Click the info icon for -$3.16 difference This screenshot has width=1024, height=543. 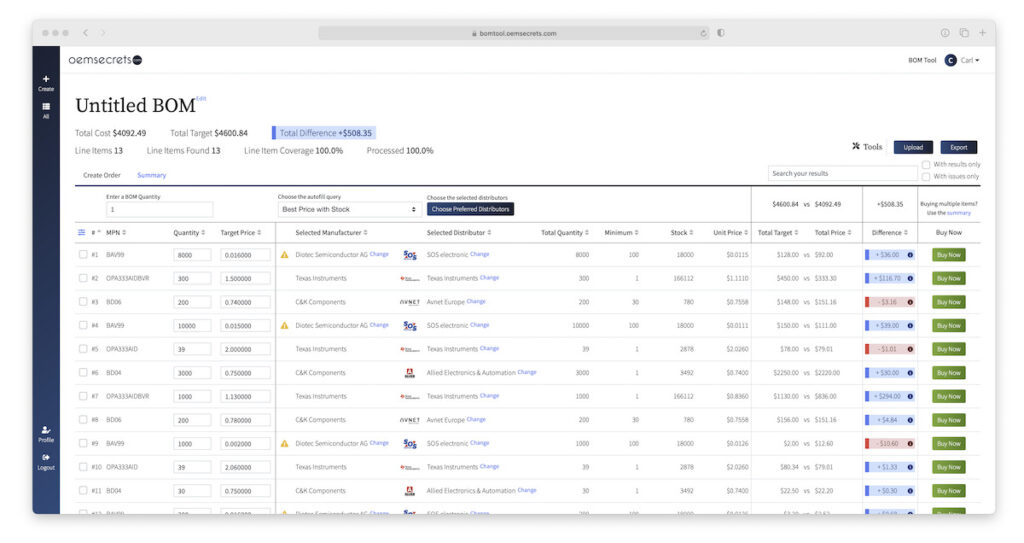tap(910, 302)
